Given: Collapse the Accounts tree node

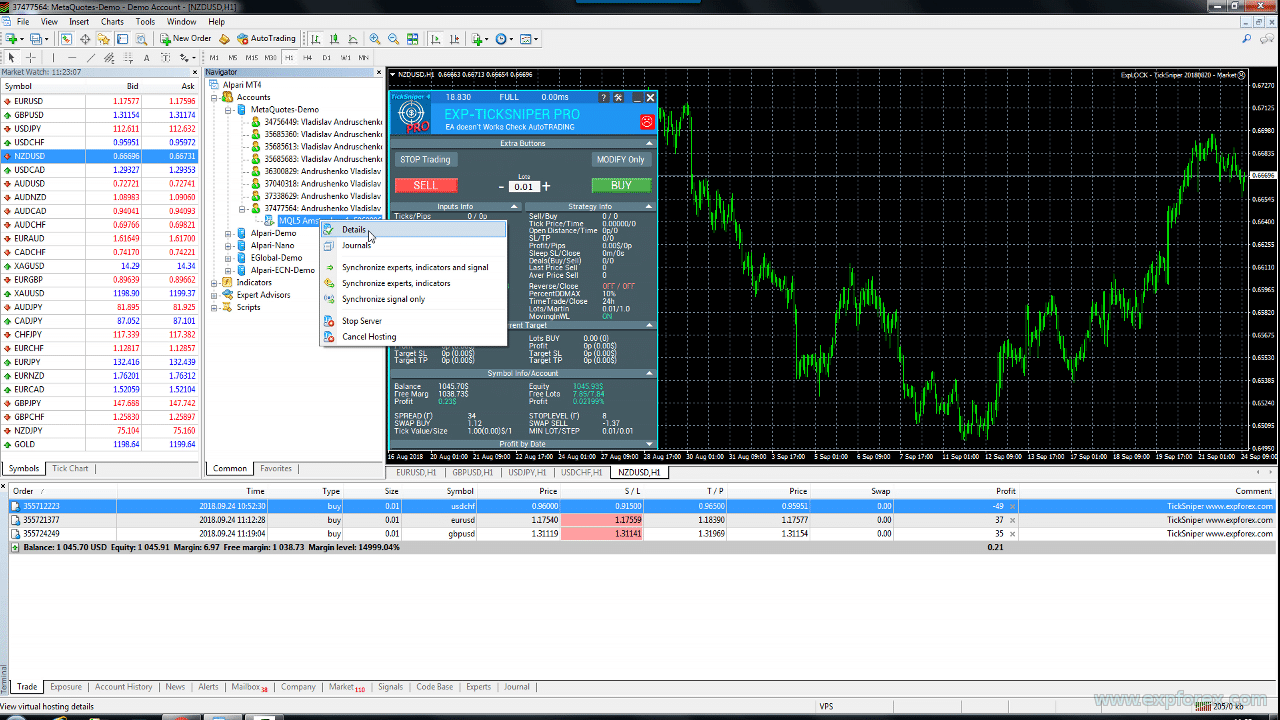Looking at the screenshot, I should point(215,97).
